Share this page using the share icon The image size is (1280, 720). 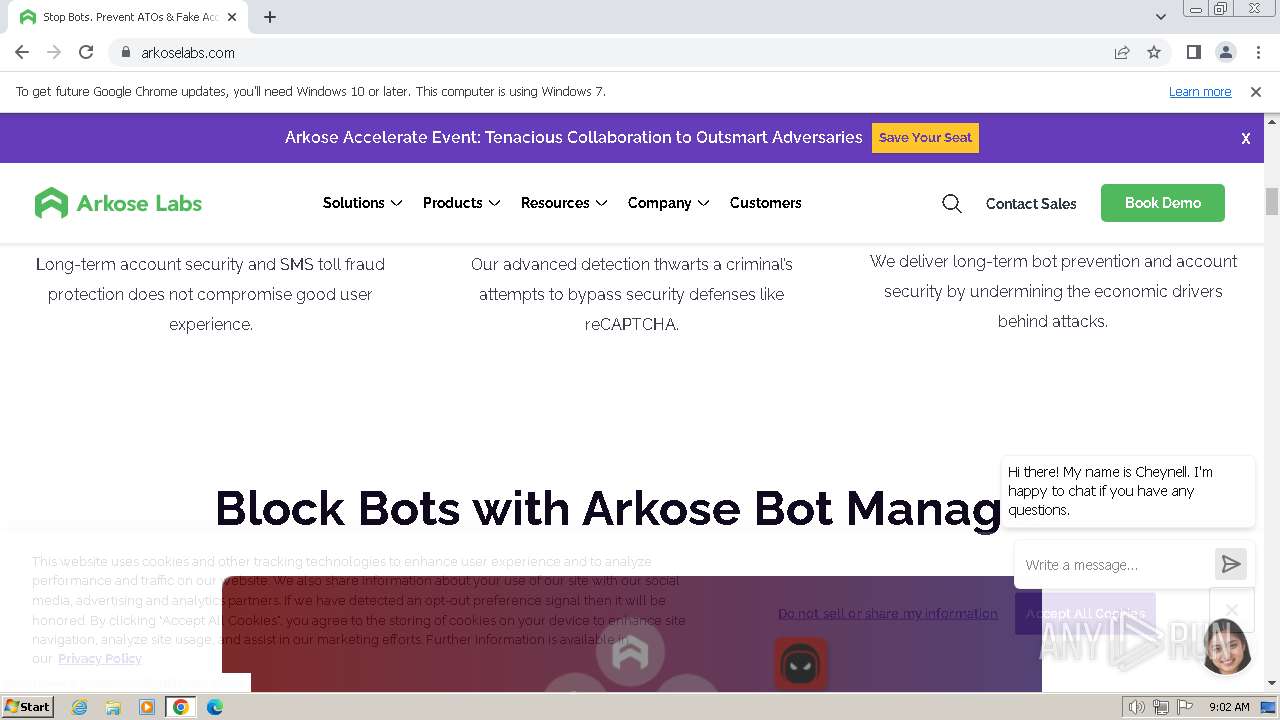(1122, 53)
